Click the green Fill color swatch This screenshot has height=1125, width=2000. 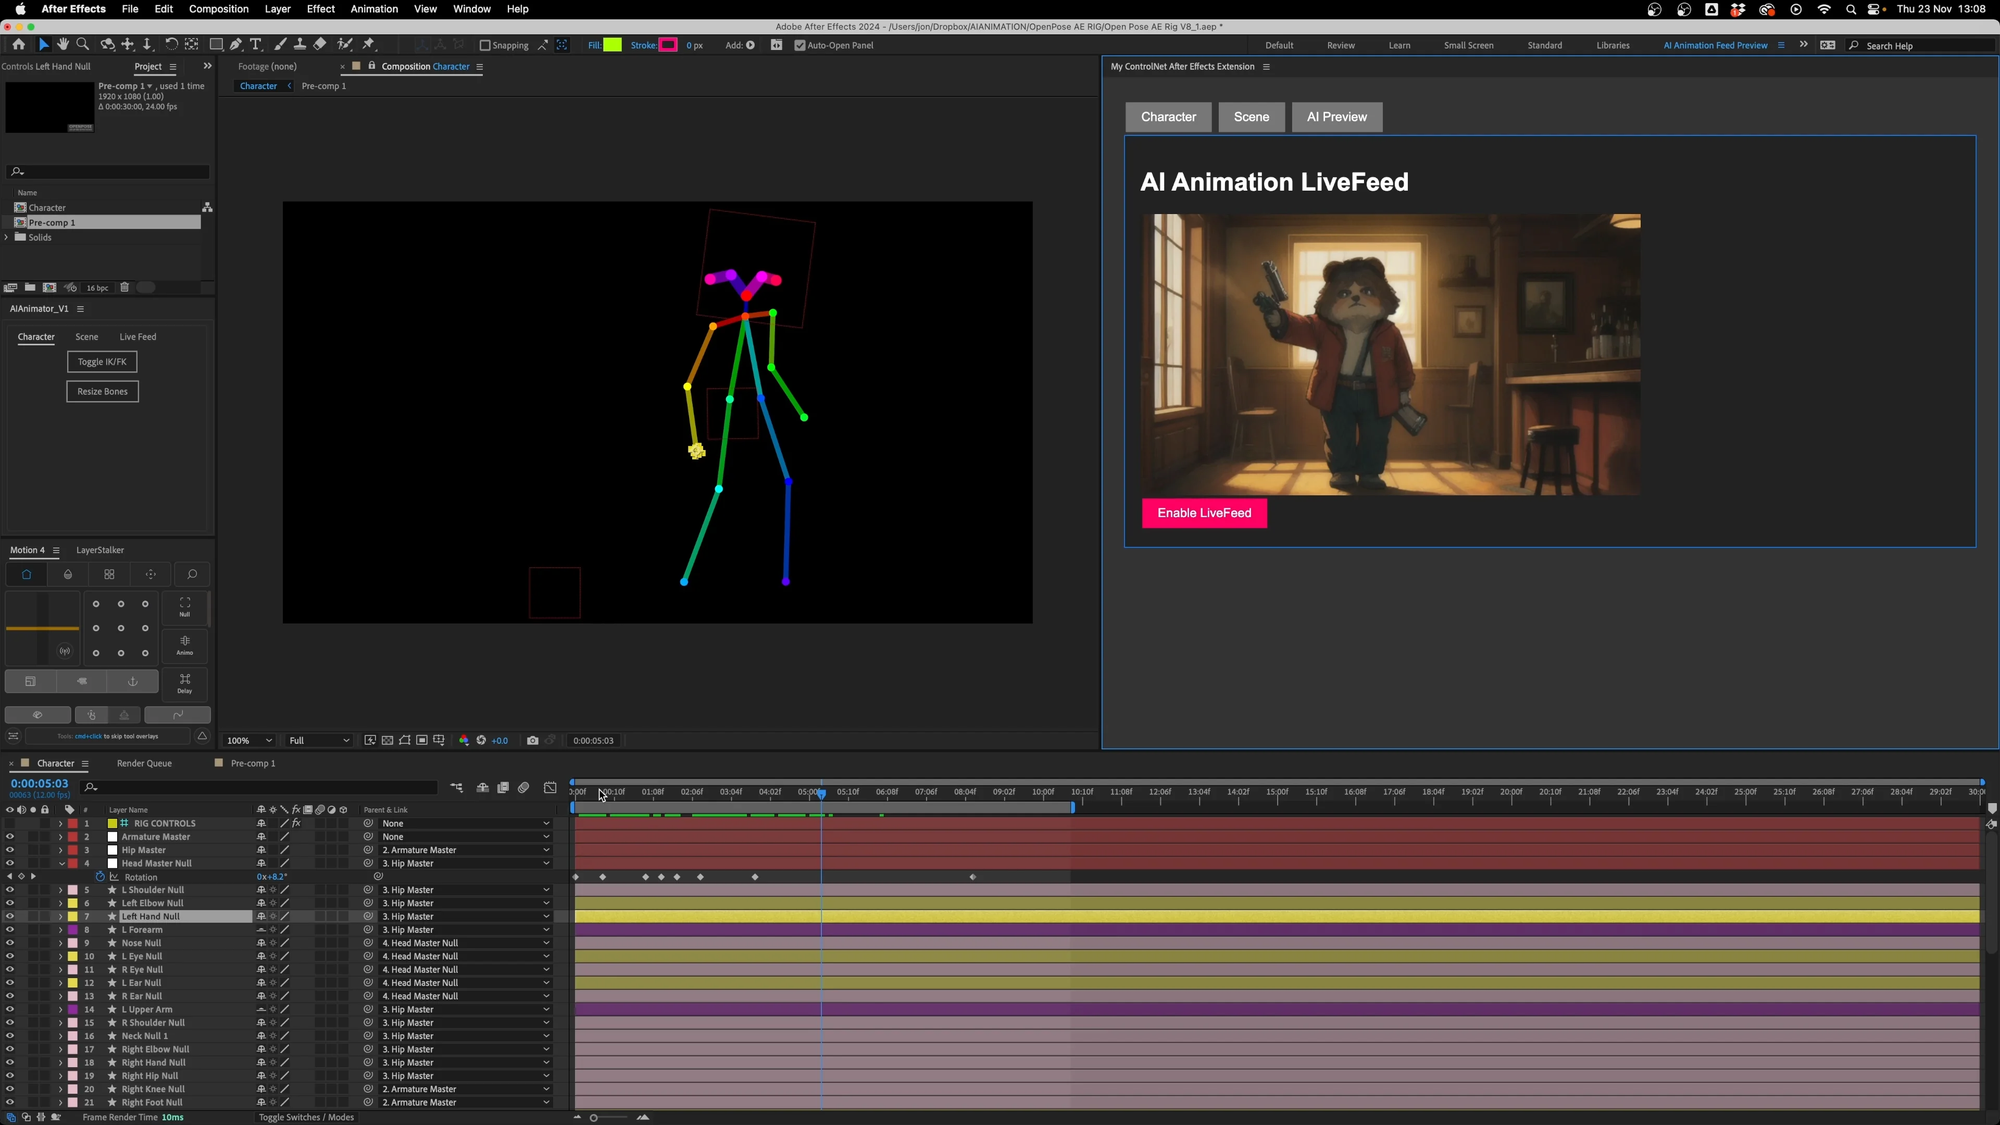(613, 45)
